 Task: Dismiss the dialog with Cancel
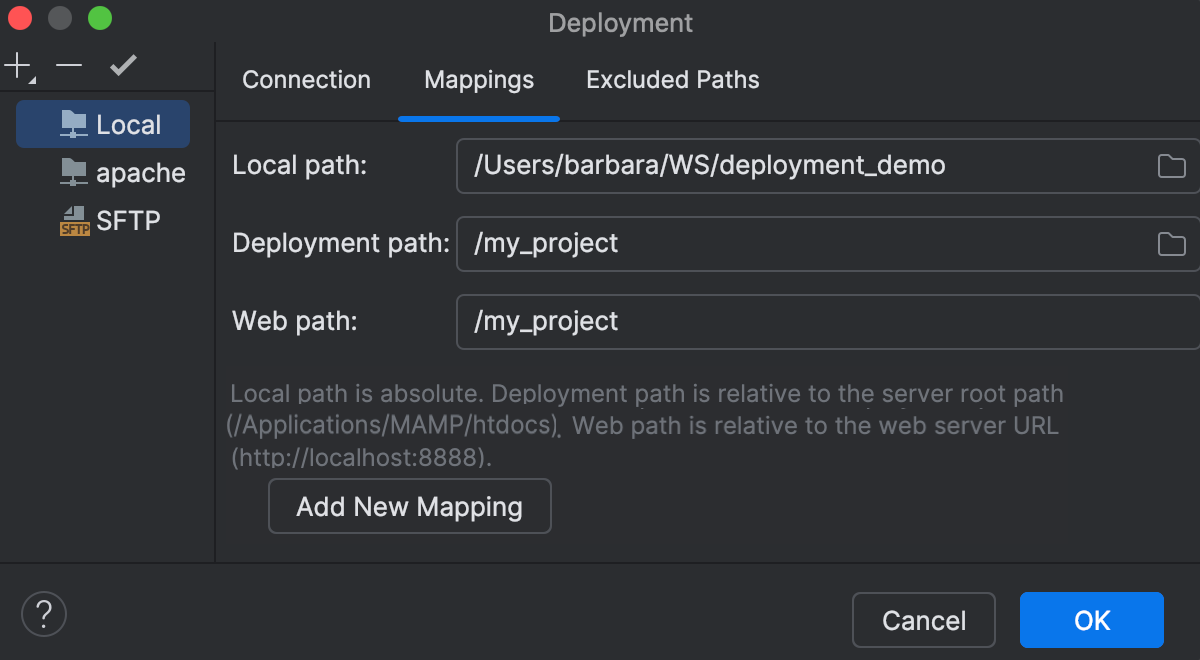(x=923, y=620)
